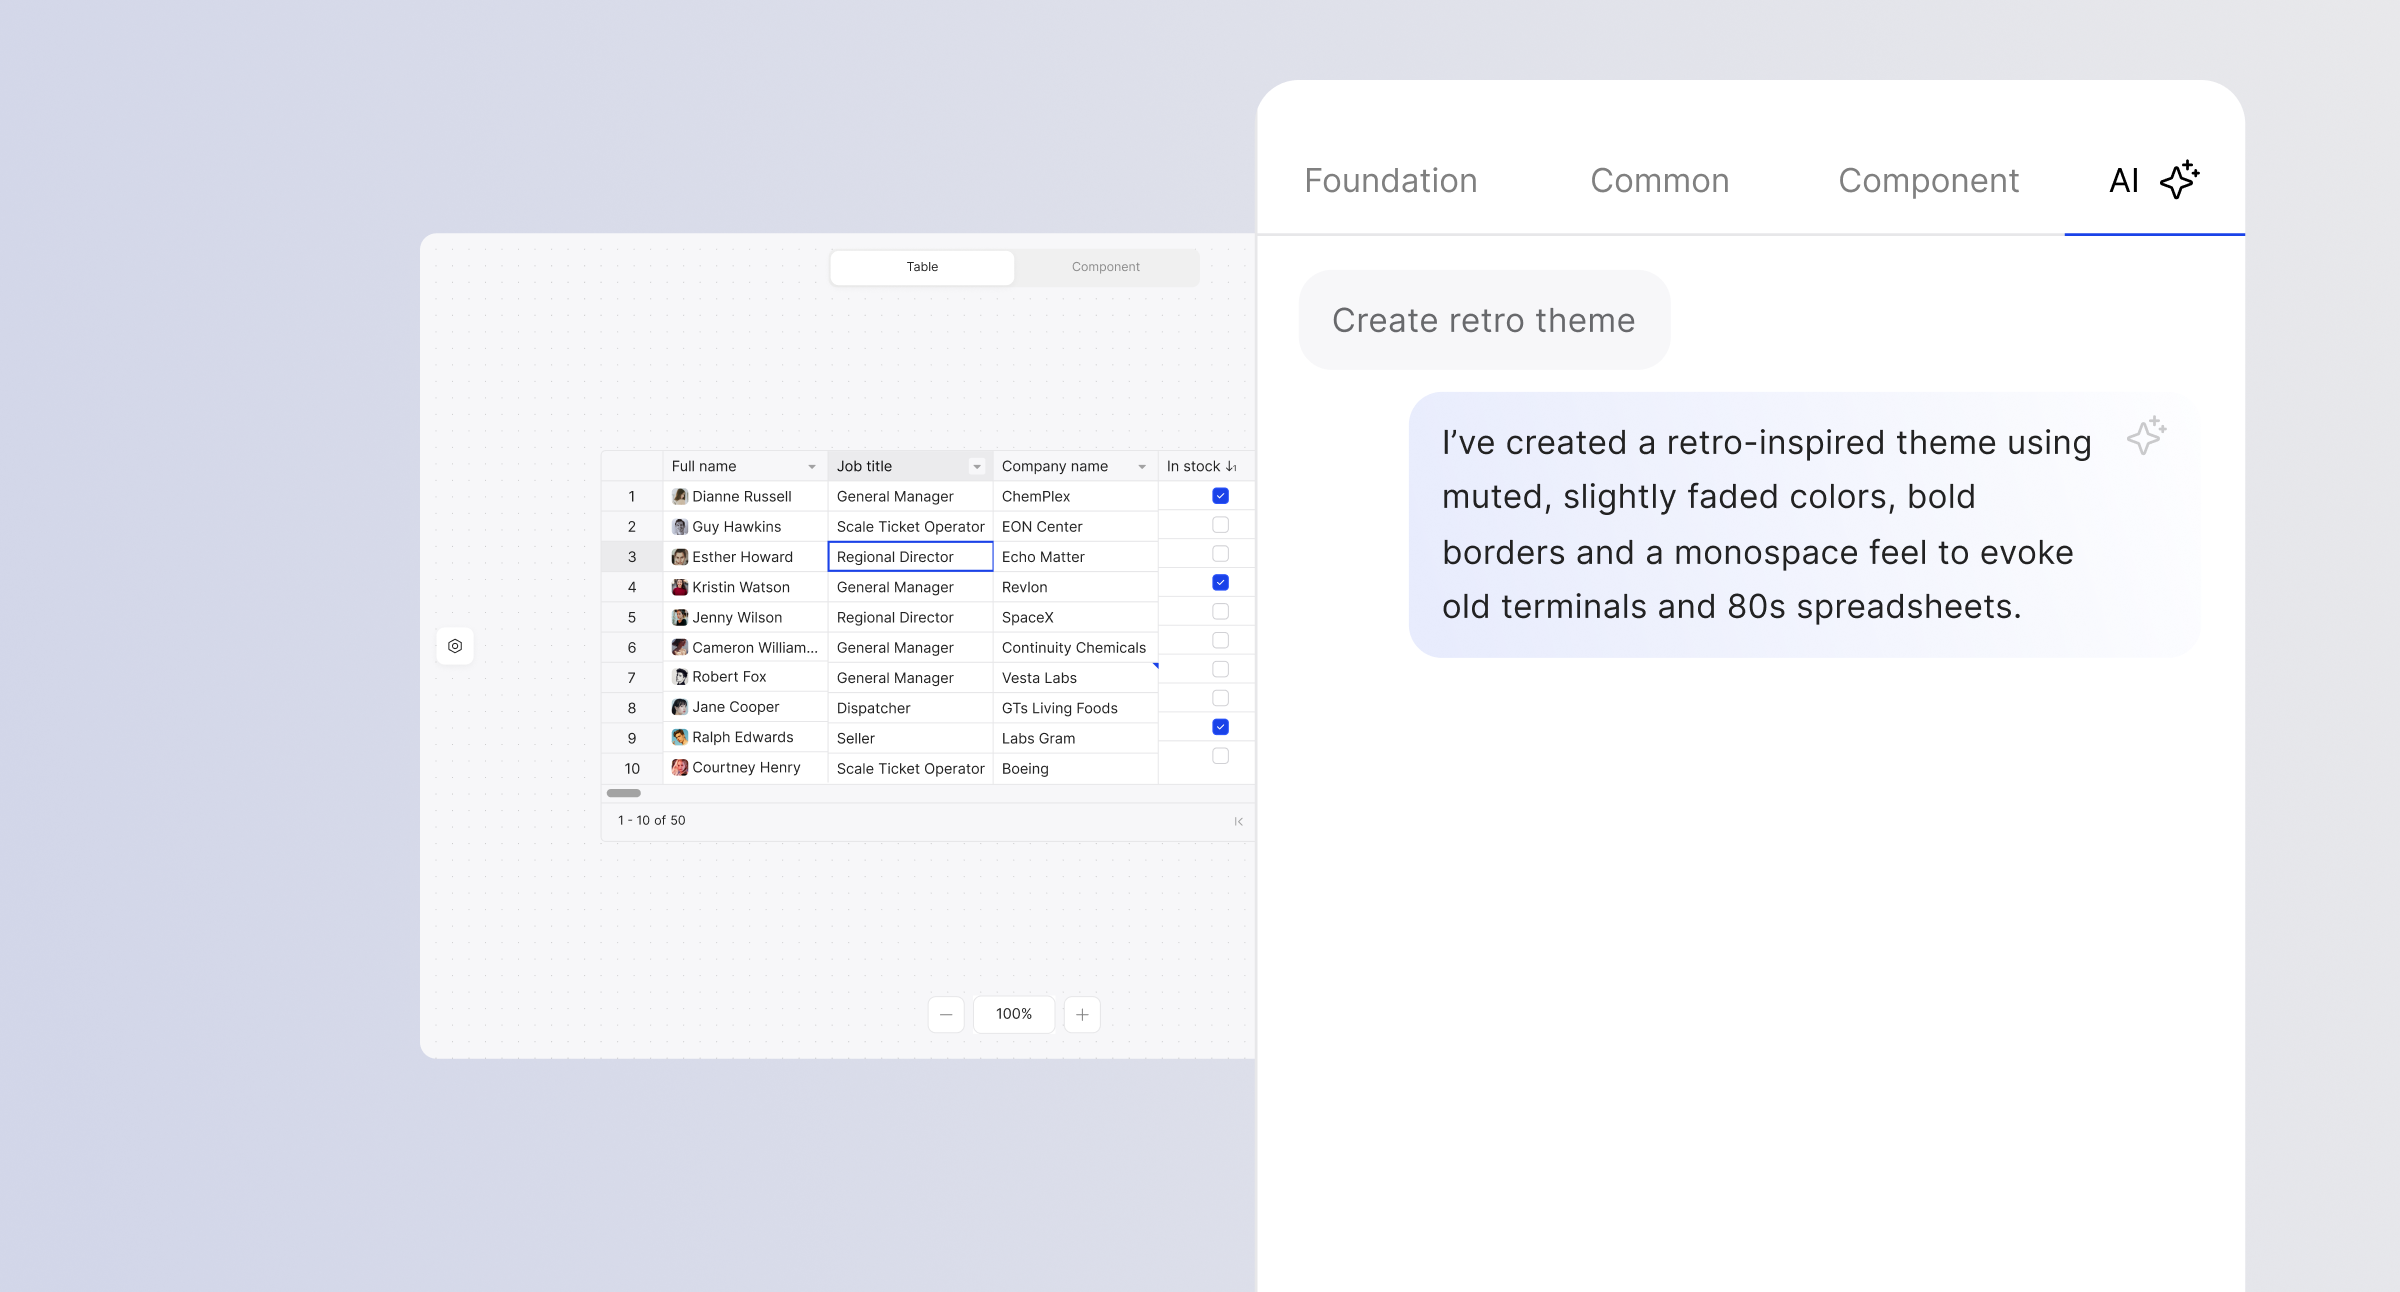Click the In stock sort arrow icon

(x=1231, y=467)
